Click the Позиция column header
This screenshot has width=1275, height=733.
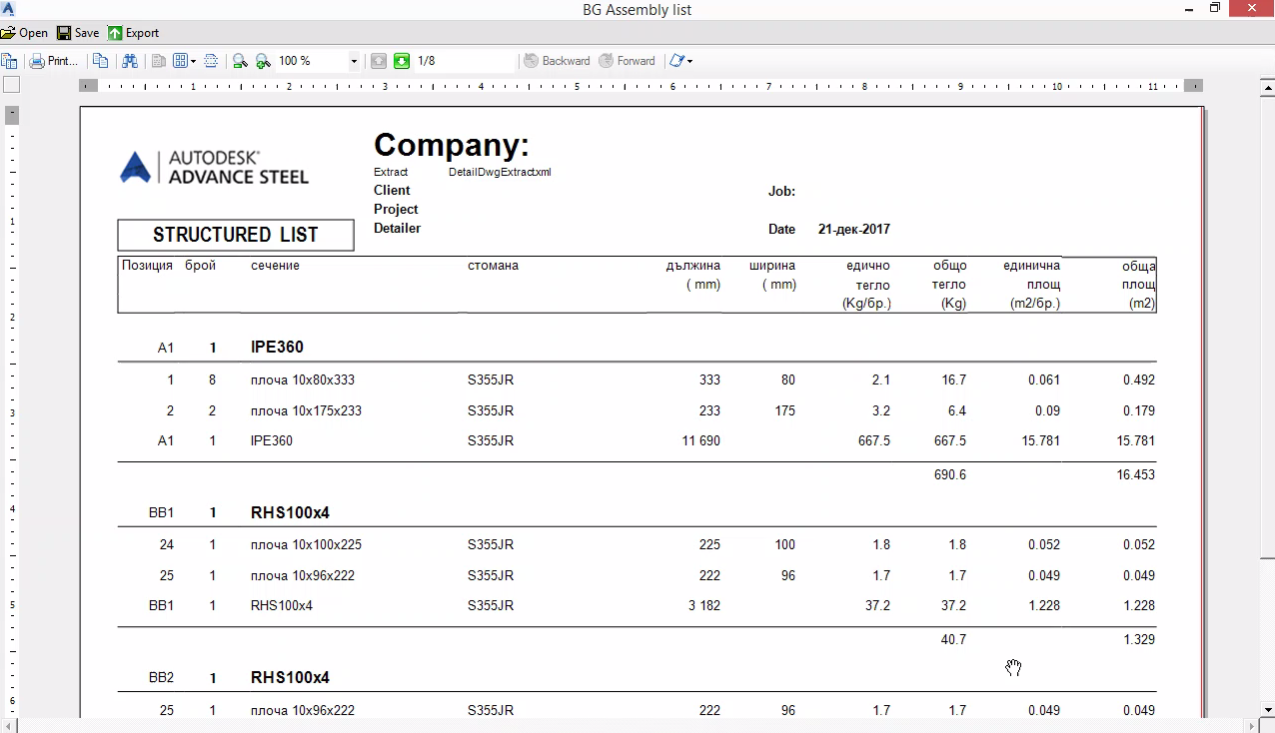coord(147,266)
